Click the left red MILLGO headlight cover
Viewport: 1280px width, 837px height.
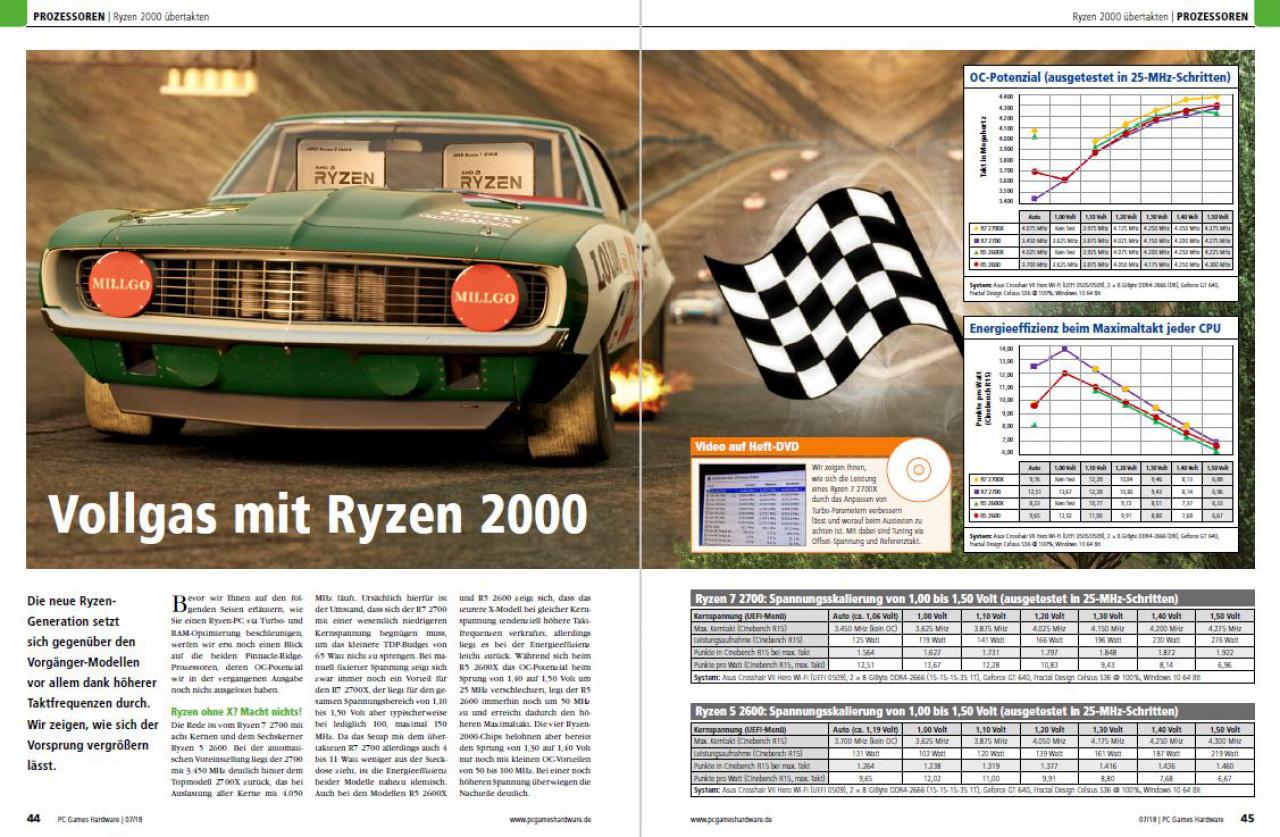point(121,284)
